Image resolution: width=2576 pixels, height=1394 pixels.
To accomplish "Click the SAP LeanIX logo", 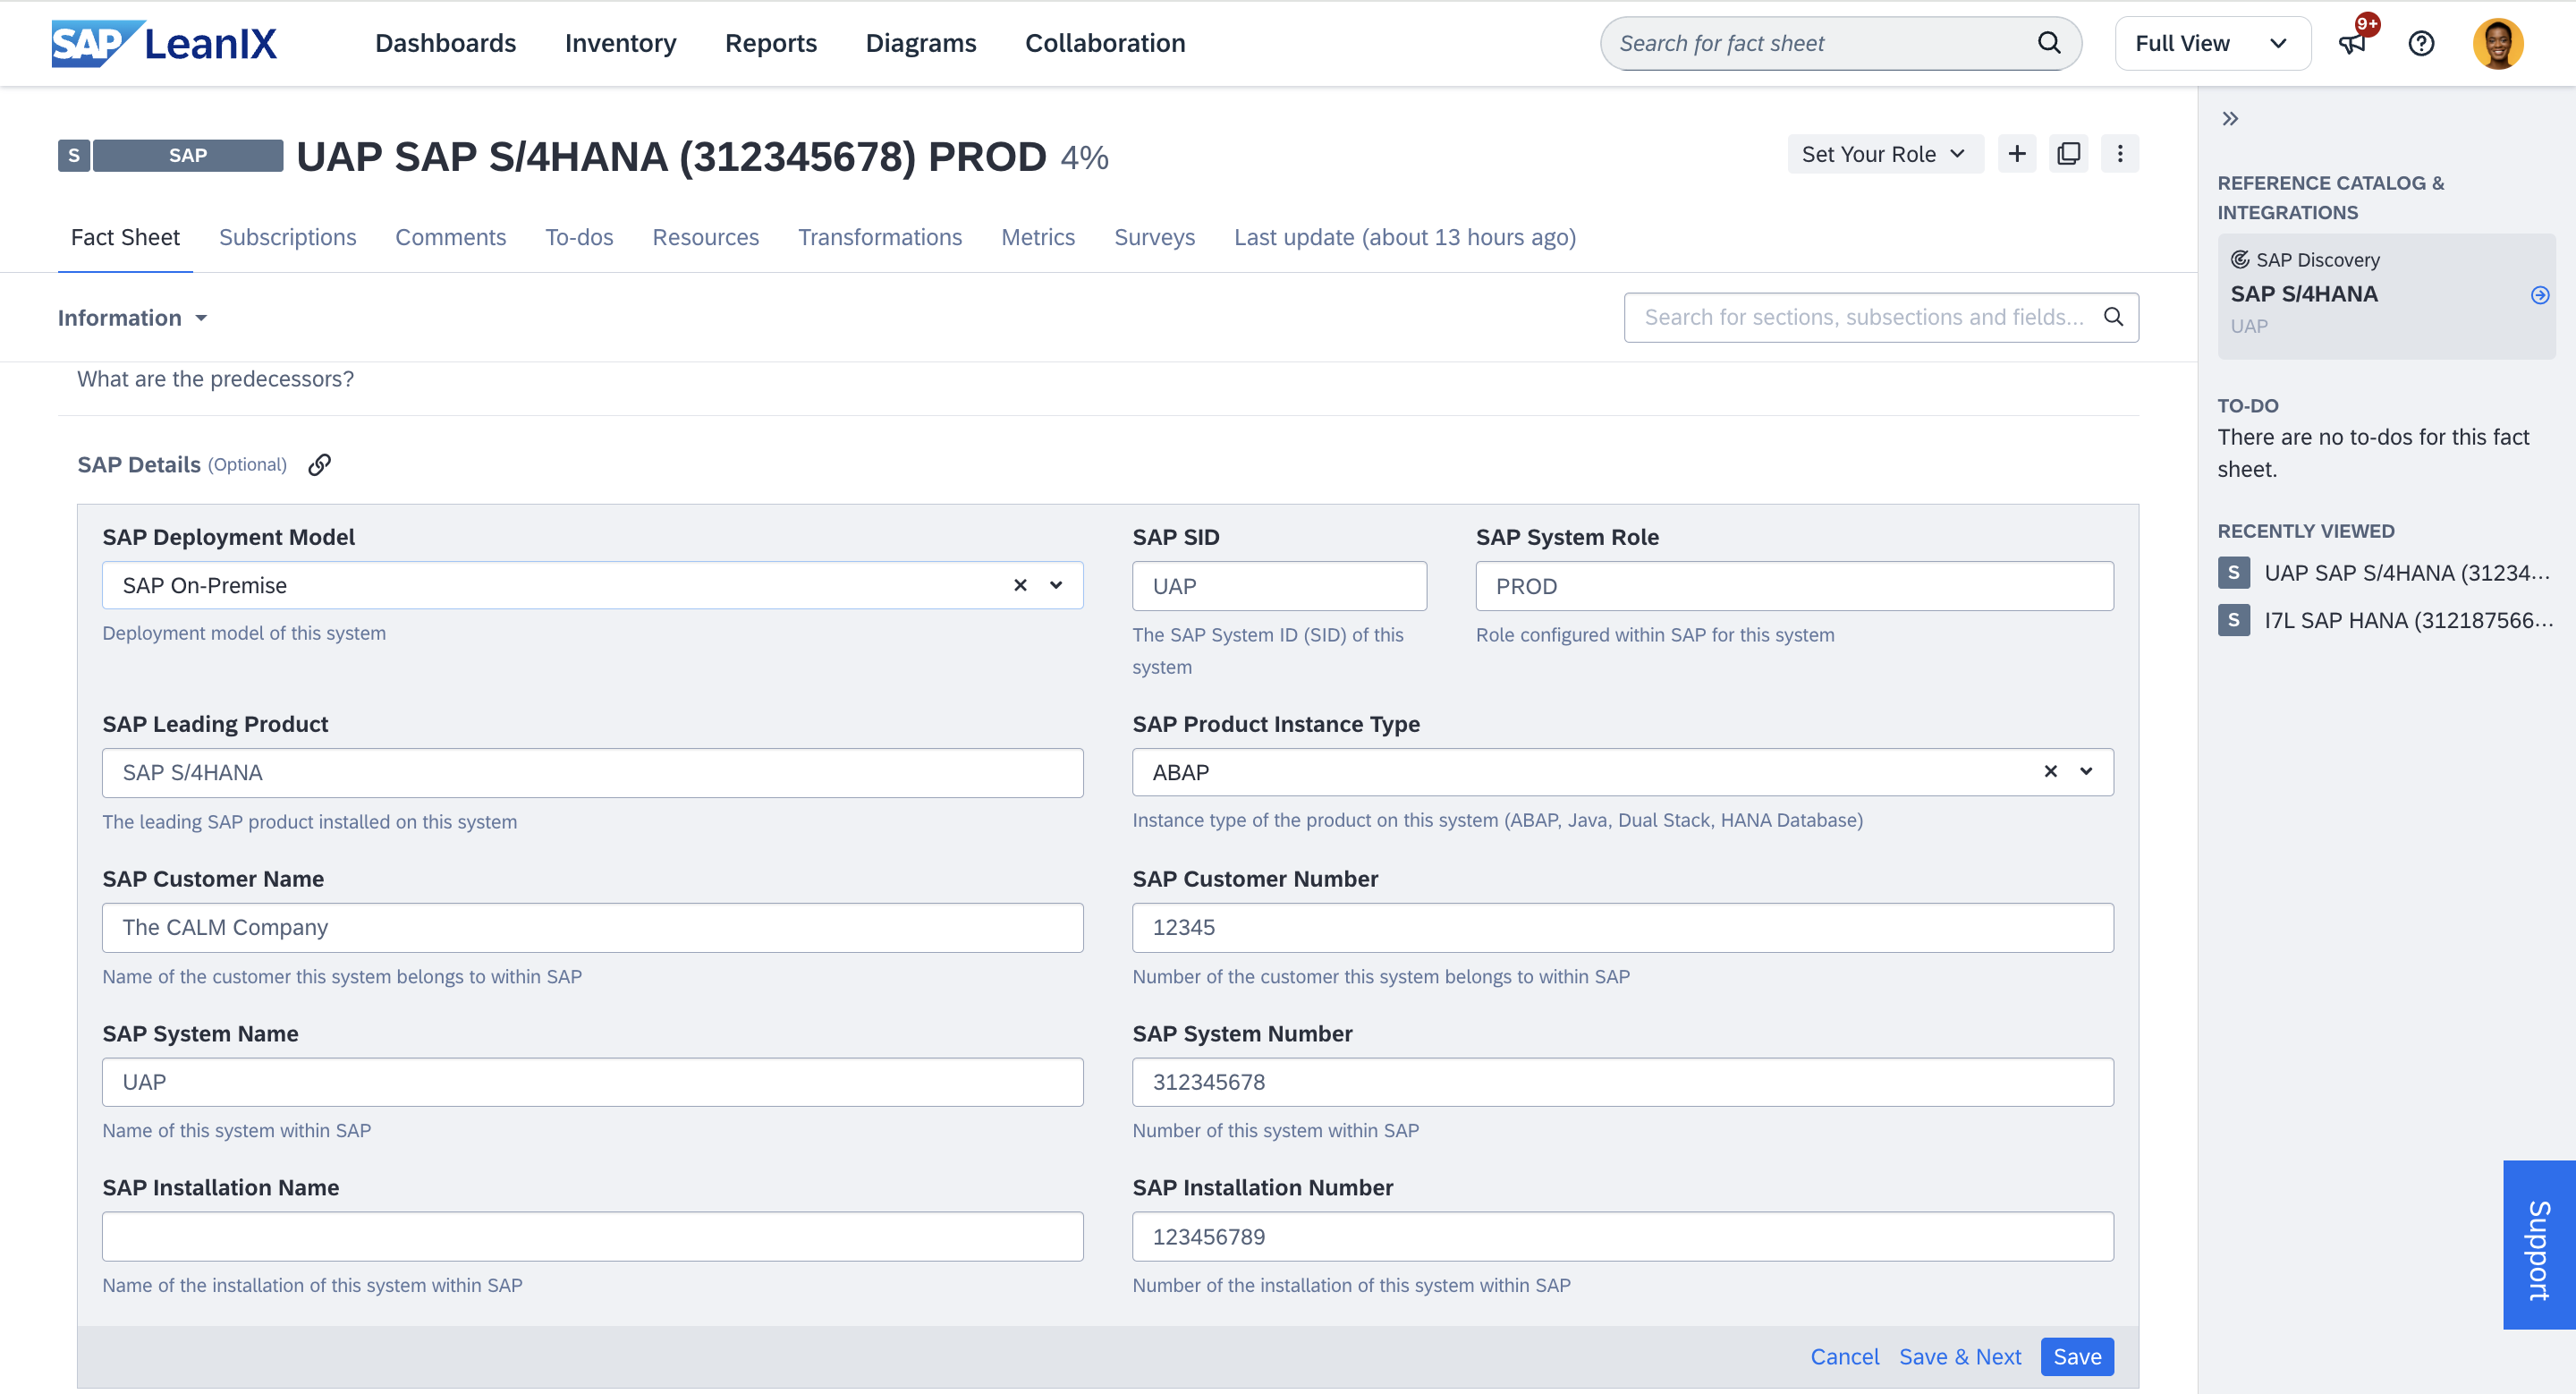I will point(164,43).
